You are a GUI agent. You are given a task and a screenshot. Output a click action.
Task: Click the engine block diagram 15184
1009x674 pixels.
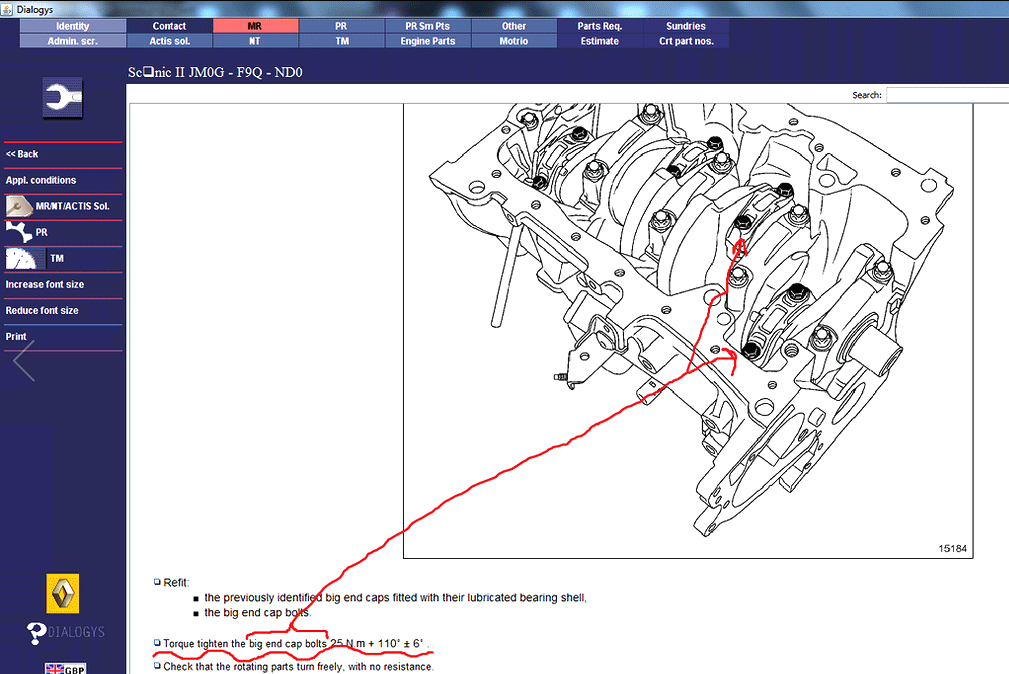tap(688, 331)
